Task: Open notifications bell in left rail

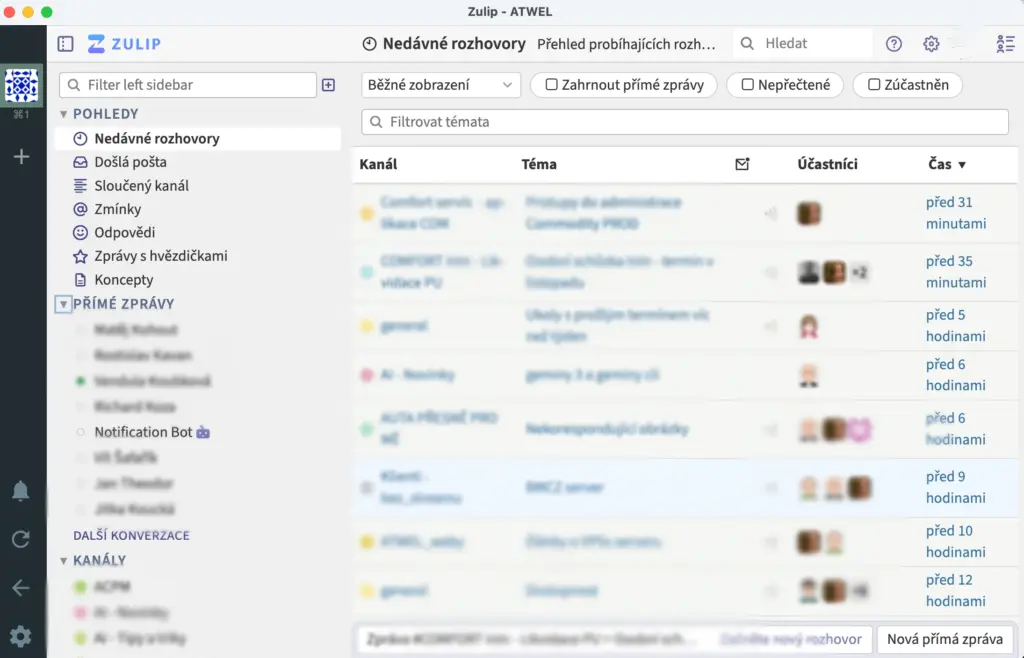Action: click(x=21, y=490)
